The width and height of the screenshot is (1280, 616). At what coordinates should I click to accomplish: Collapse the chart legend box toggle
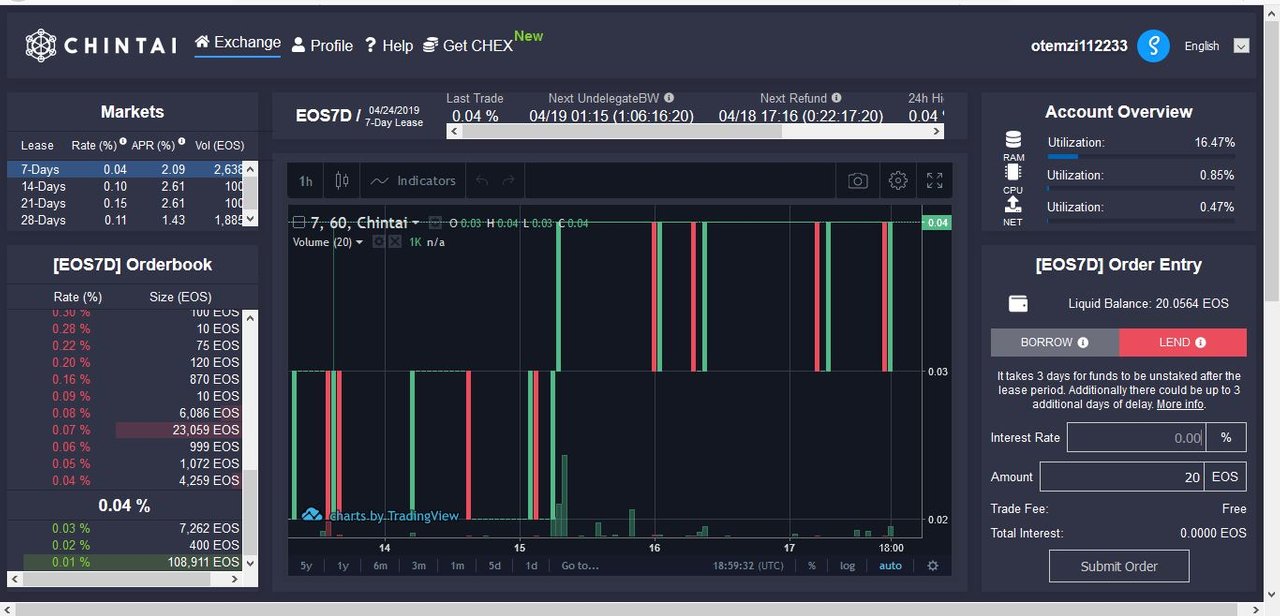click(298, 223)
